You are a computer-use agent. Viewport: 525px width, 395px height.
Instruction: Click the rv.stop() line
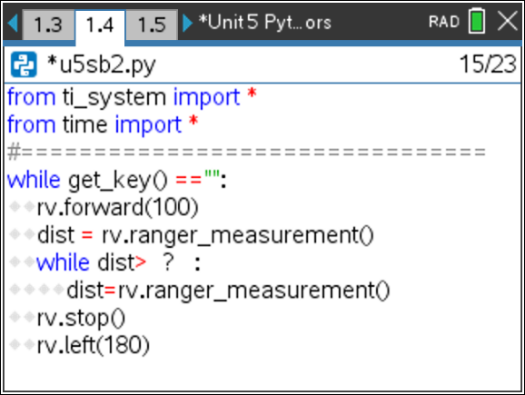click(x=81, y=318)
